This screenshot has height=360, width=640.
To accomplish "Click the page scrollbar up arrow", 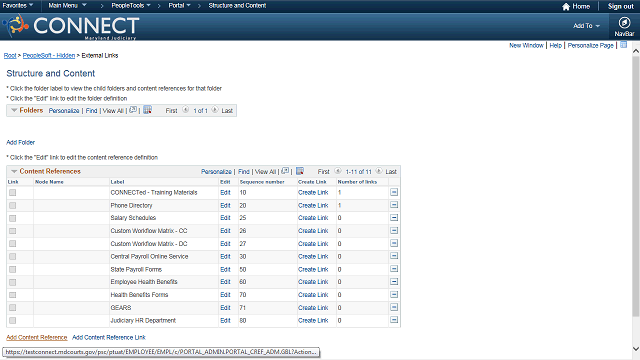I will (636, 51).
